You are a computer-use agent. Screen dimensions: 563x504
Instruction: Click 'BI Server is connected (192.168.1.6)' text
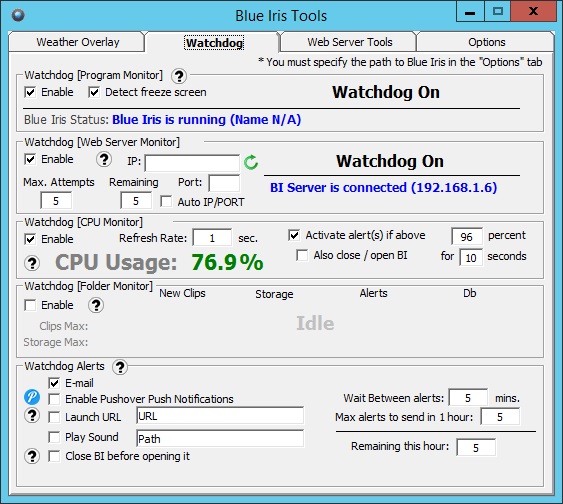click(383, 187)
